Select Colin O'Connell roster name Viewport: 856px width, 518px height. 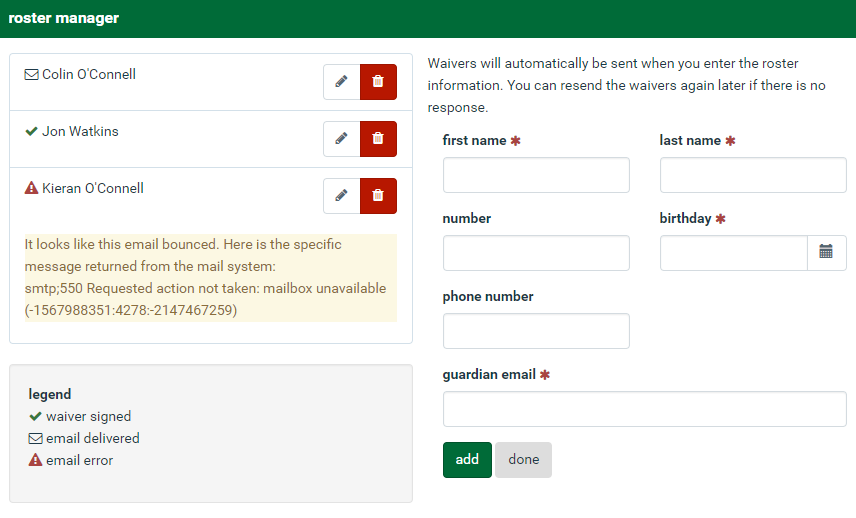click(x=89, y=74)
